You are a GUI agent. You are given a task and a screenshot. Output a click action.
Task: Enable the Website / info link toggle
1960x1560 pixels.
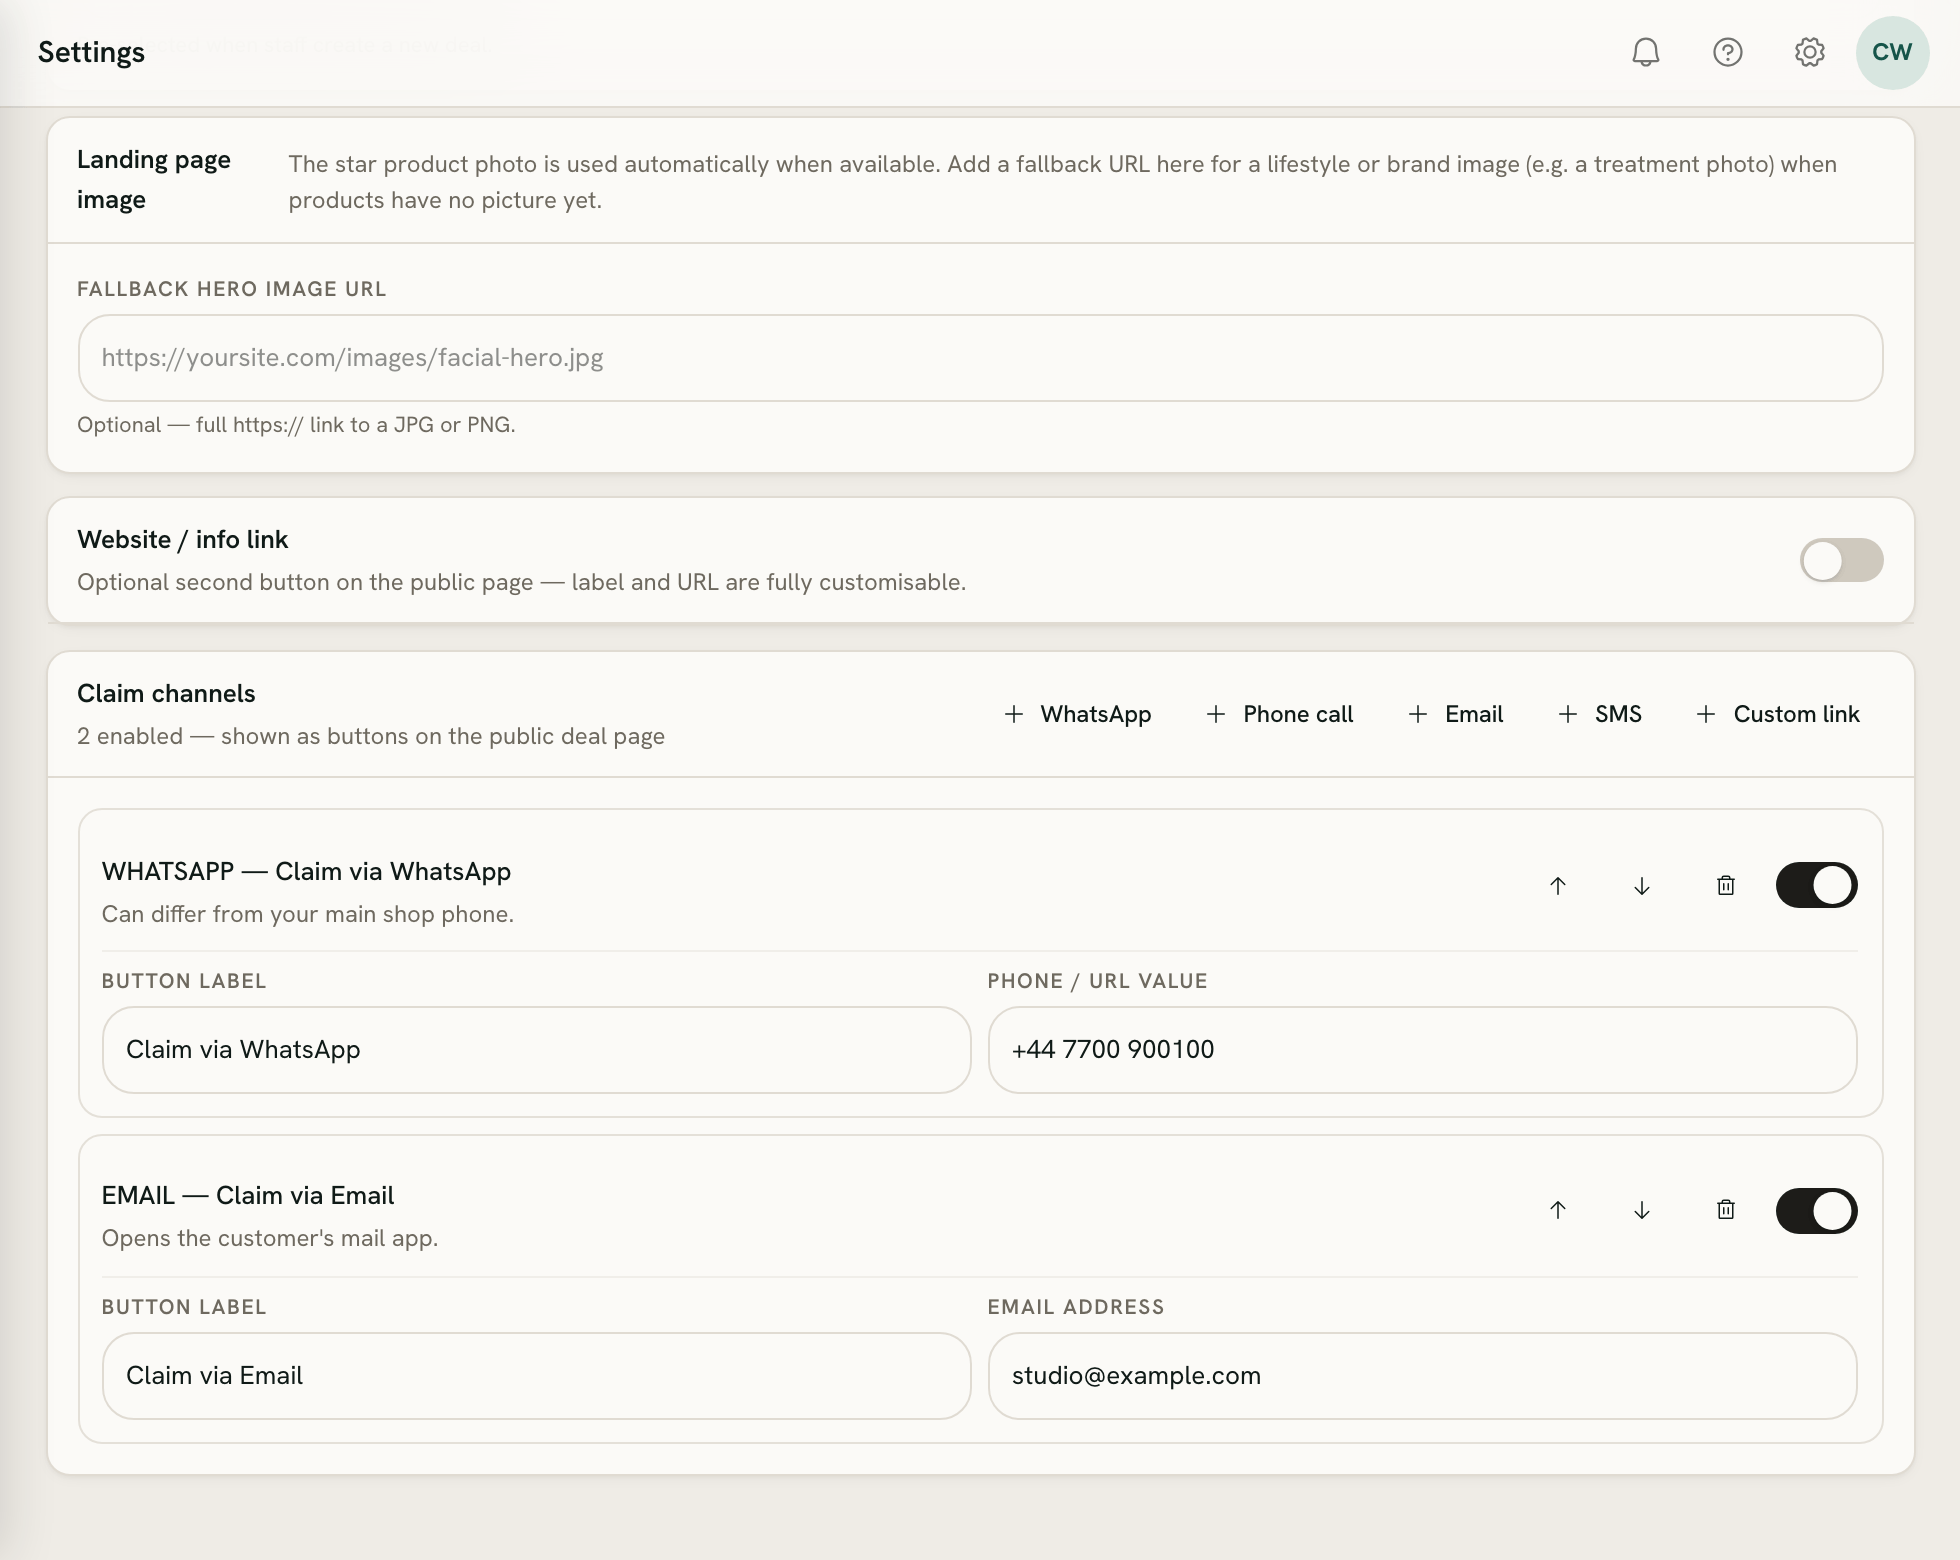click(x=1841, y=560)
